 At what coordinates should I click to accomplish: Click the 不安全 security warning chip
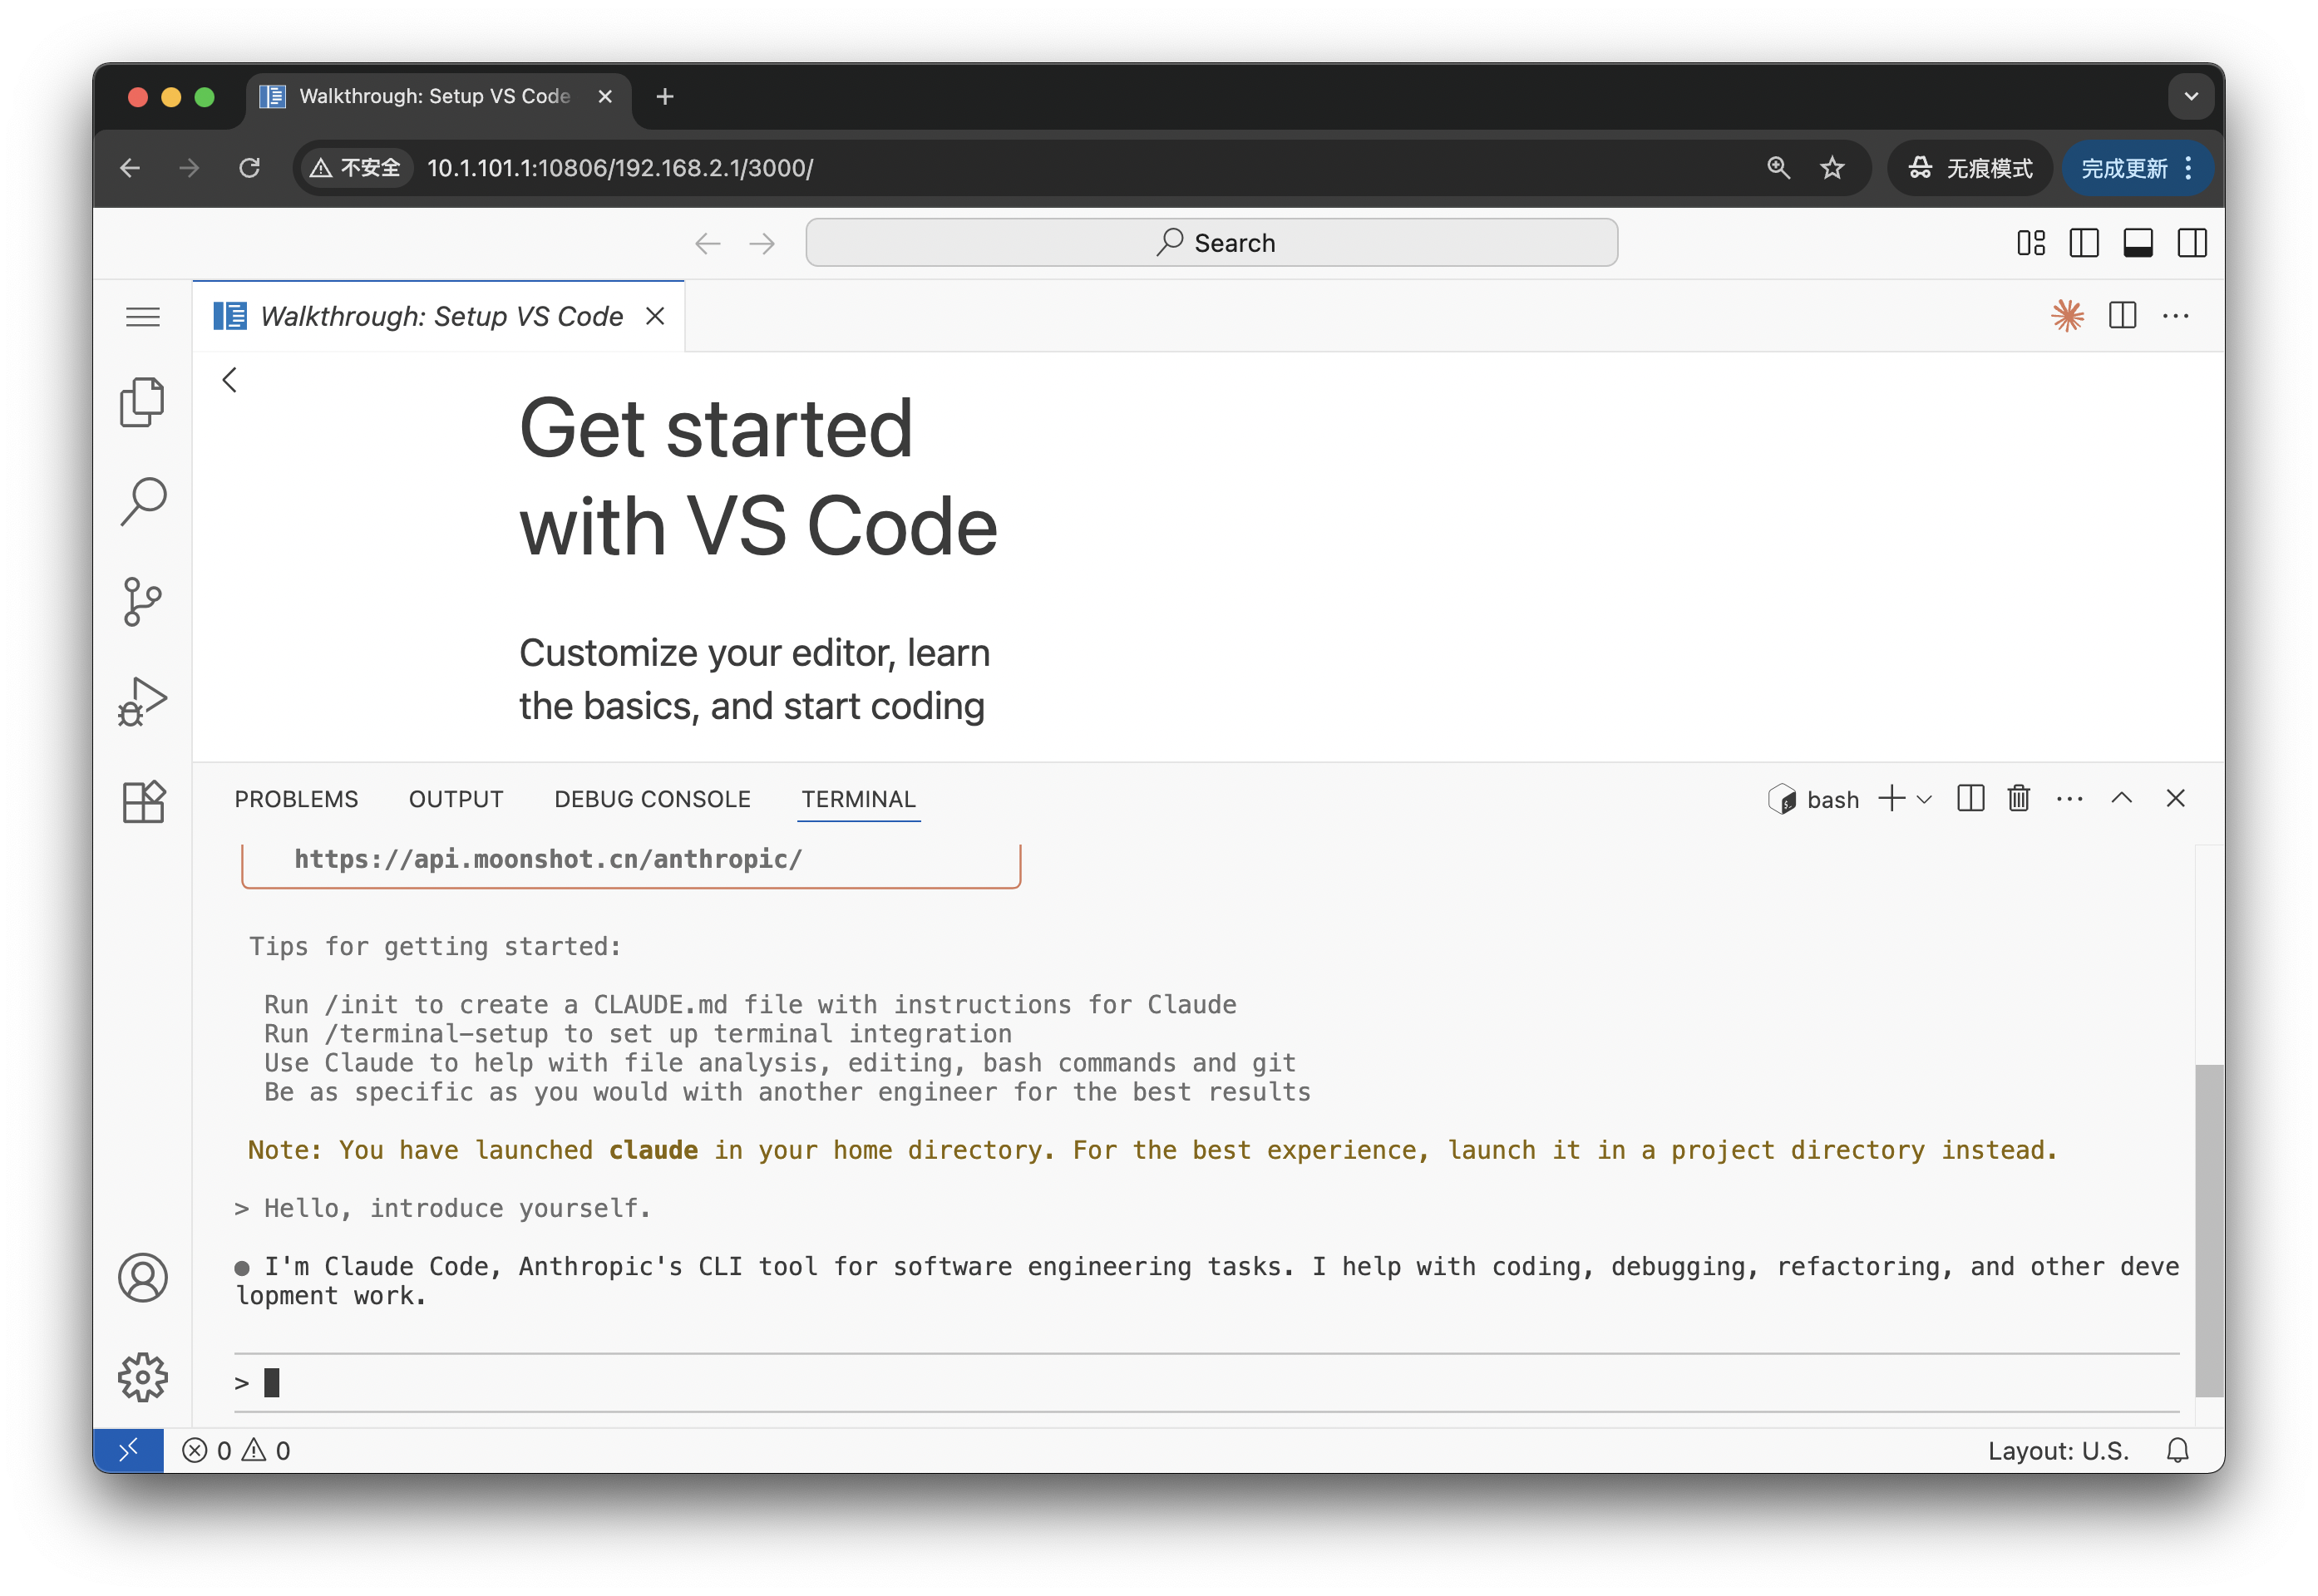355,167
